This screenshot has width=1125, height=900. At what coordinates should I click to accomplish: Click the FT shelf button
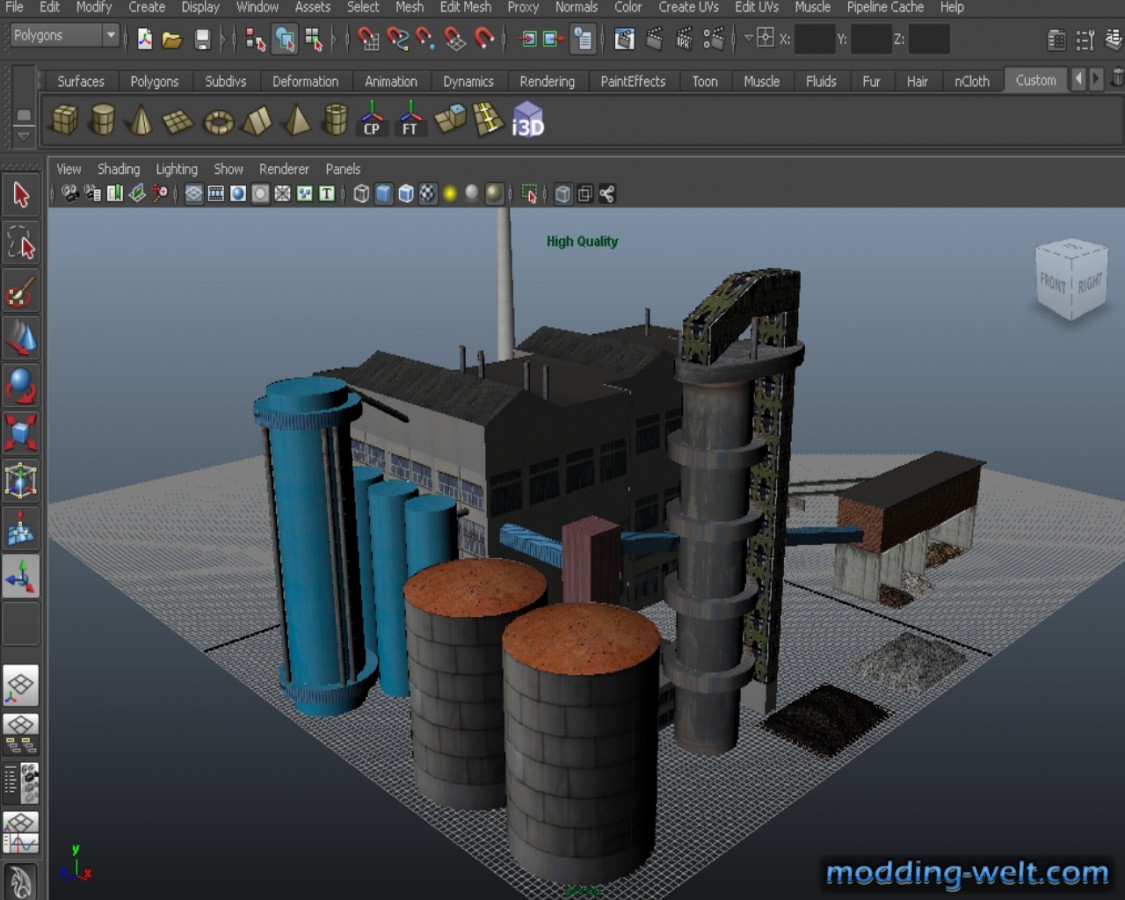(x=410, y=119)
